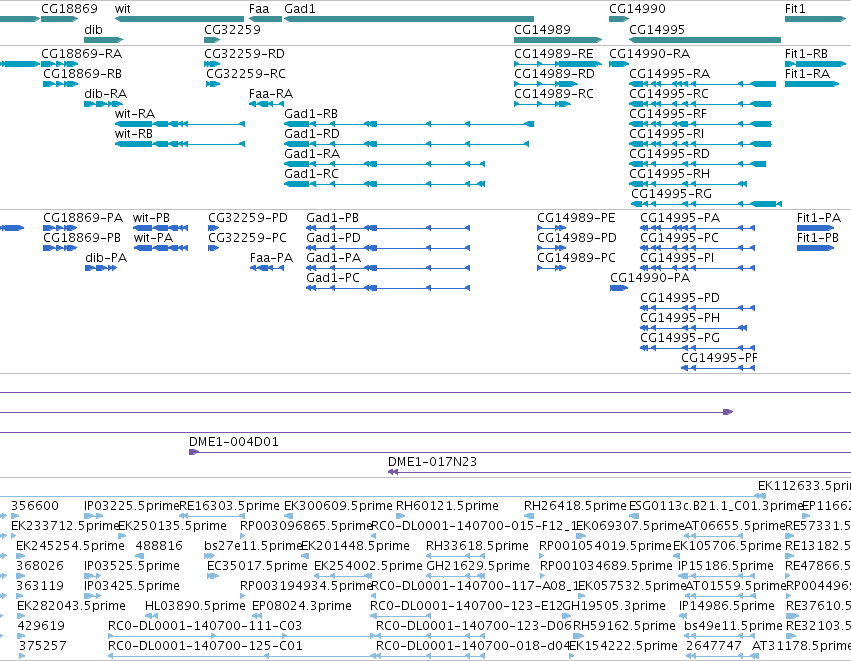Select EST RH59162.5prime
Viewport: 851px width, 661px height.
click(579, 635)
